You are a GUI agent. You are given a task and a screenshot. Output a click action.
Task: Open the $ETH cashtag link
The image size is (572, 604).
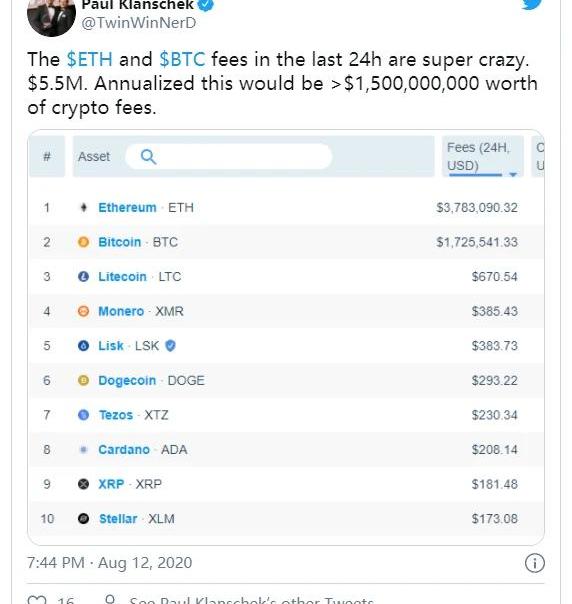[x=89, y=60]
